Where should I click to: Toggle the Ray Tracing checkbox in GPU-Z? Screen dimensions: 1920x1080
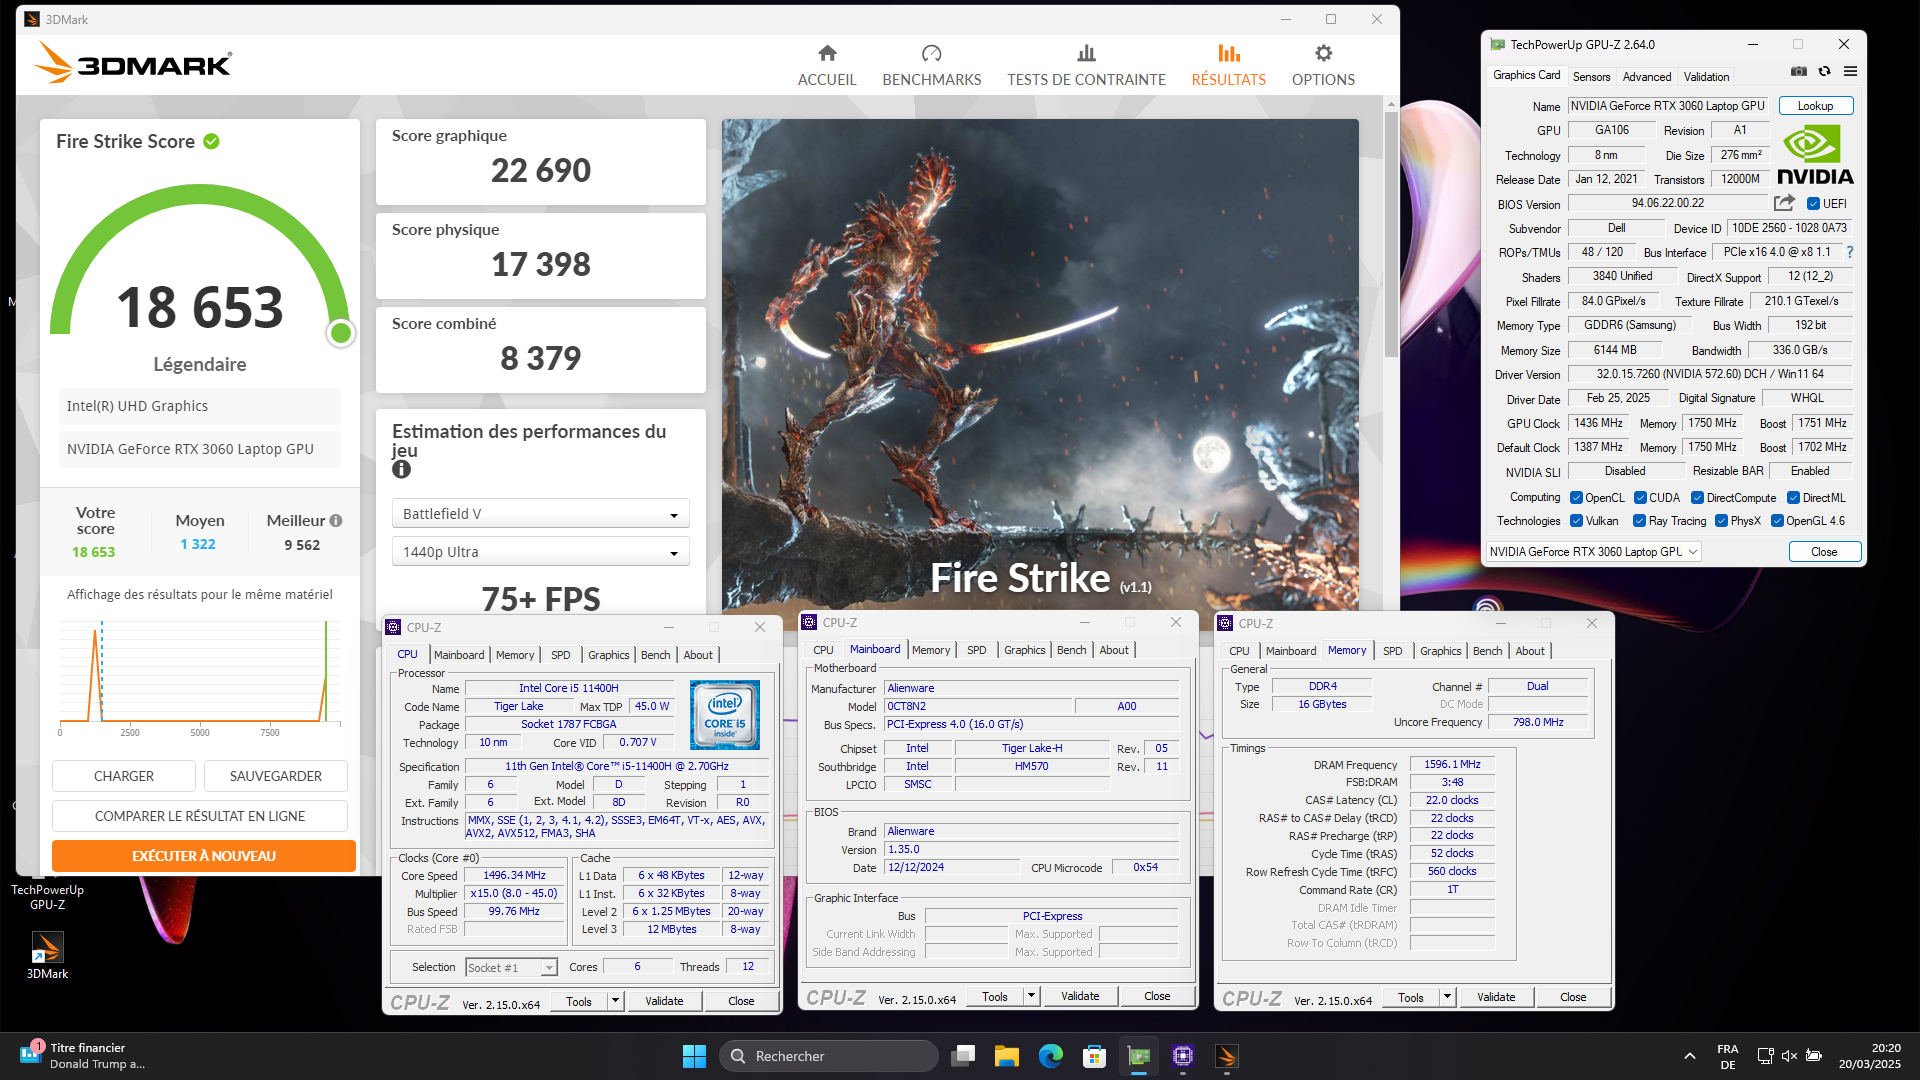tap(1639, 521)
